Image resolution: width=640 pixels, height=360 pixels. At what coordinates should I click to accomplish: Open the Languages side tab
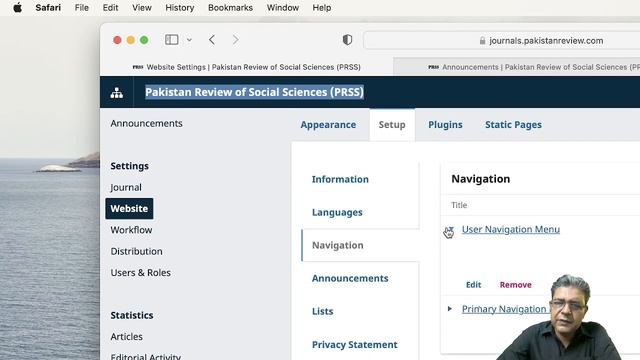point(337,212)
